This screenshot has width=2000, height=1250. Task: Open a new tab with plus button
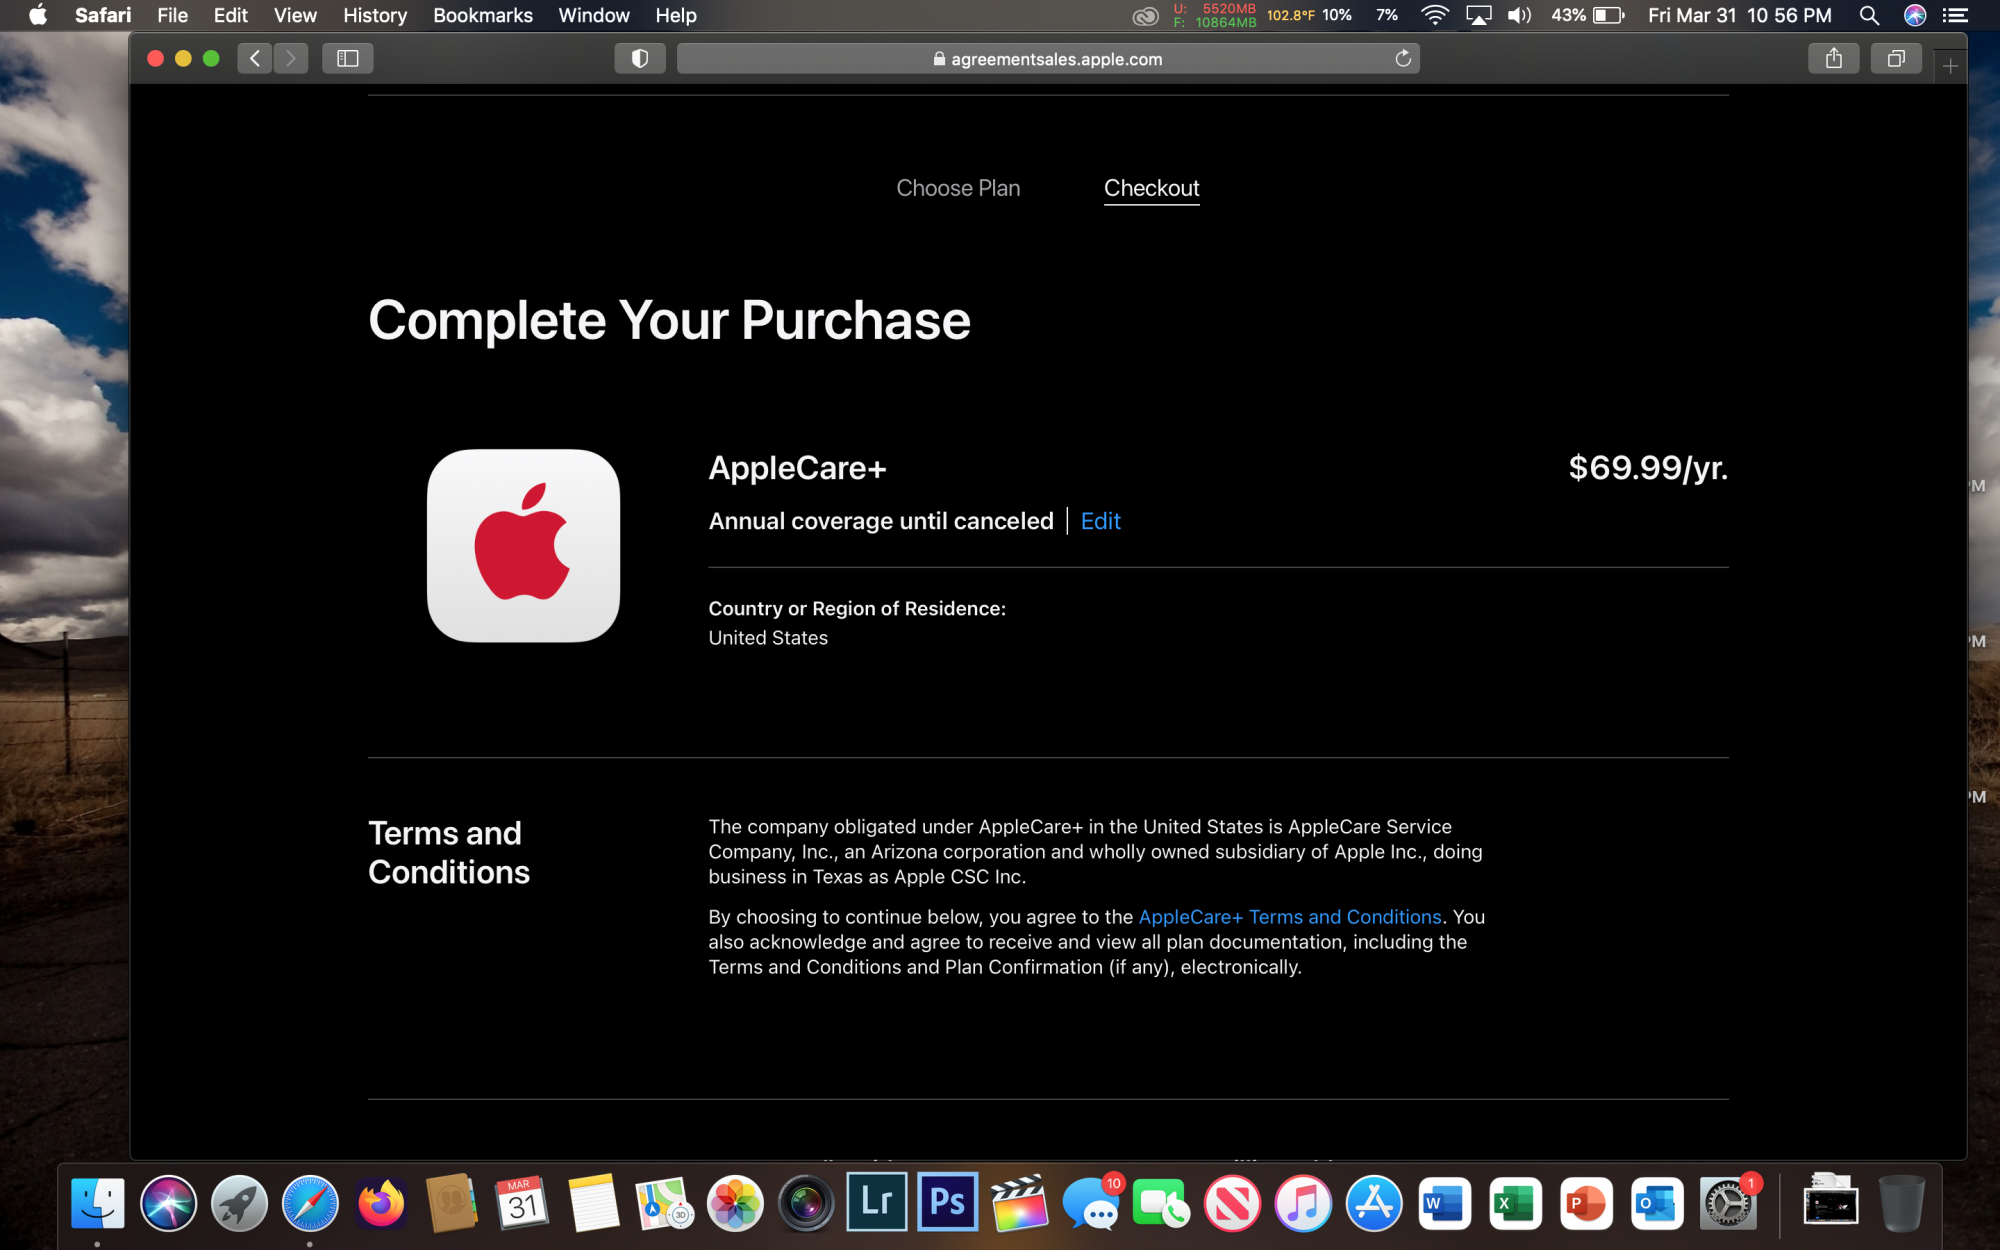[x=1950, y=66]
